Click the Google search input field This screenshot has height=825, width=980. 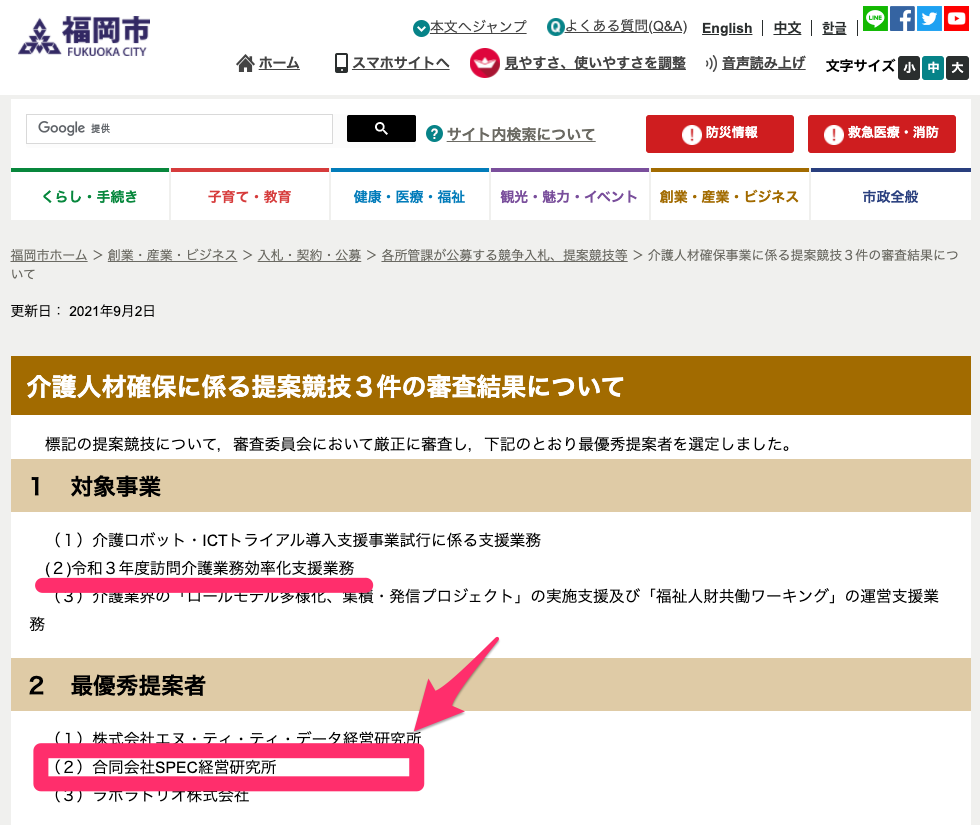(180, 129)
